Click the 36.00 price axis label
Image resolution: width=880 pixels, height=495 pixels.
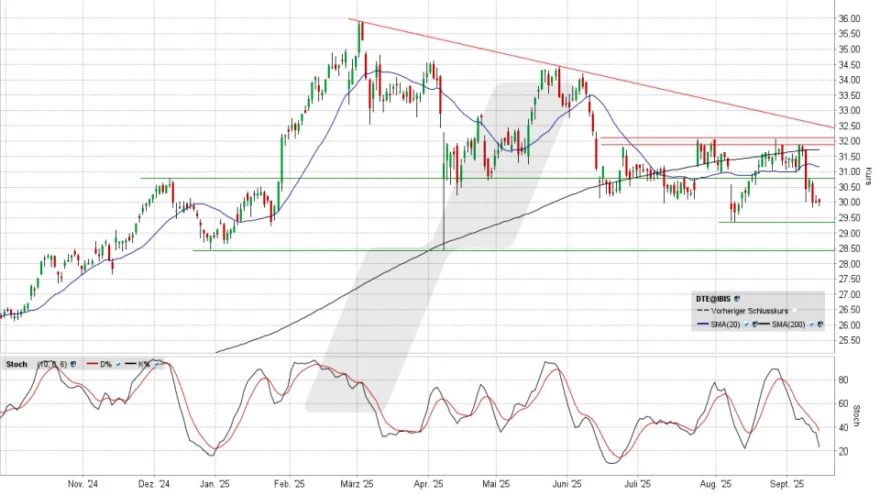pos(848,19)
